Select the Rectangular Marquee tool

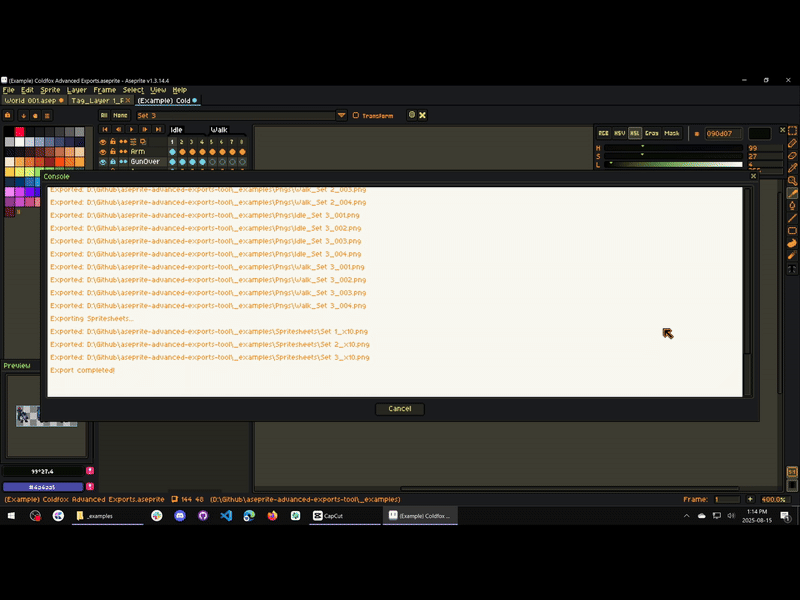[792, 131]
